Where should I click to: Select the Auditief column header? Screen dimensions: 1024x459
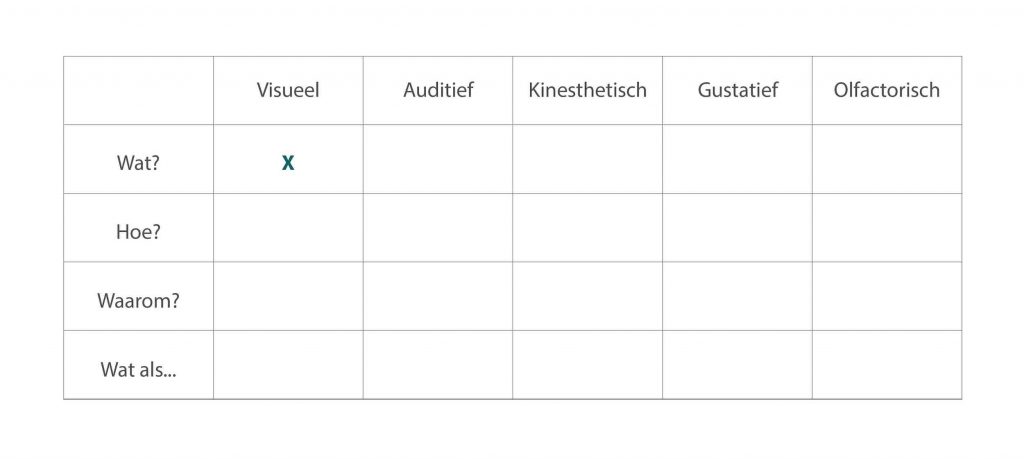438,90
